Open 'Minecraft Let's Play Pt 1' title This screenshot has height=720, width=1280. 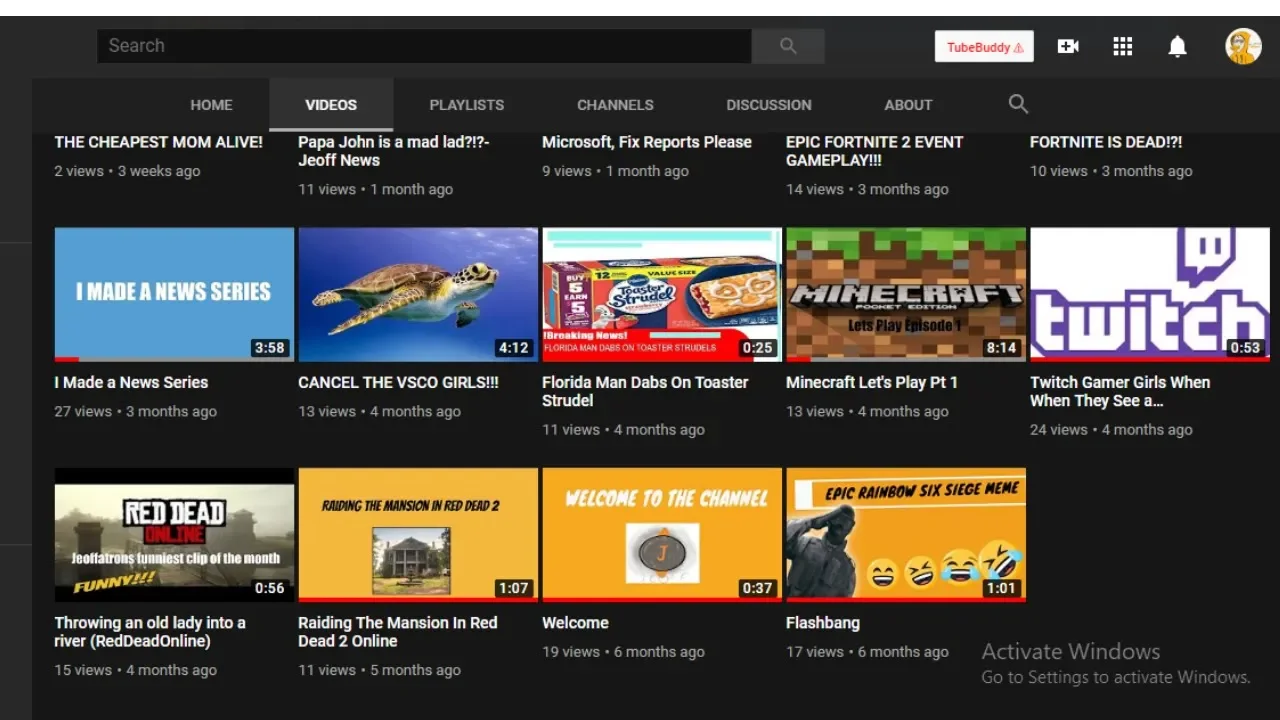pos(872,382)
